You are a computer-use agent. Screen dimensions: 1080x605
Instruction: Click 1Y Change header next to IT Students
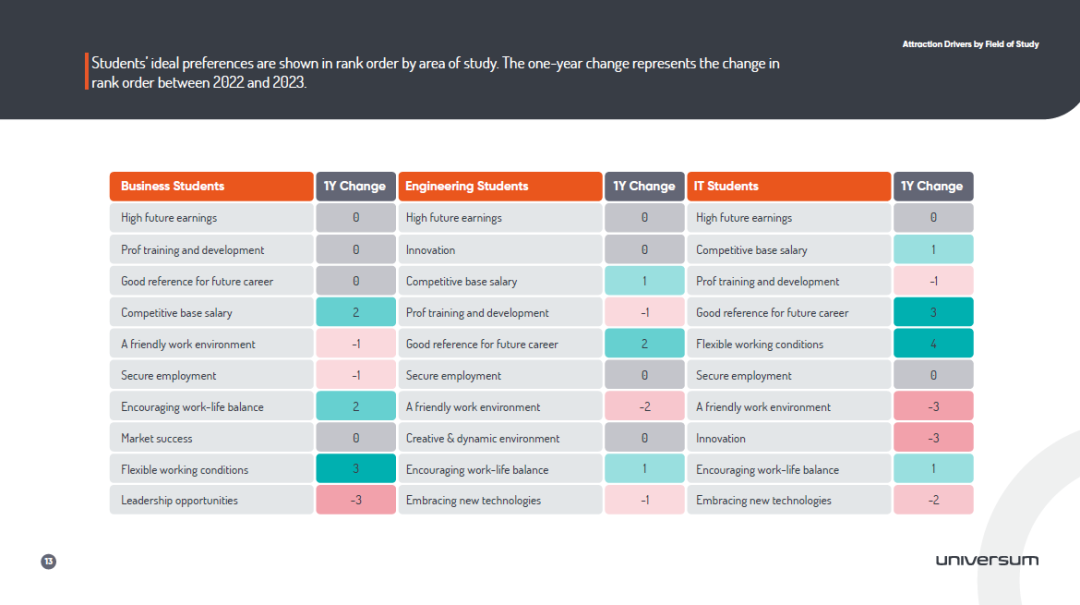point(933,186)
